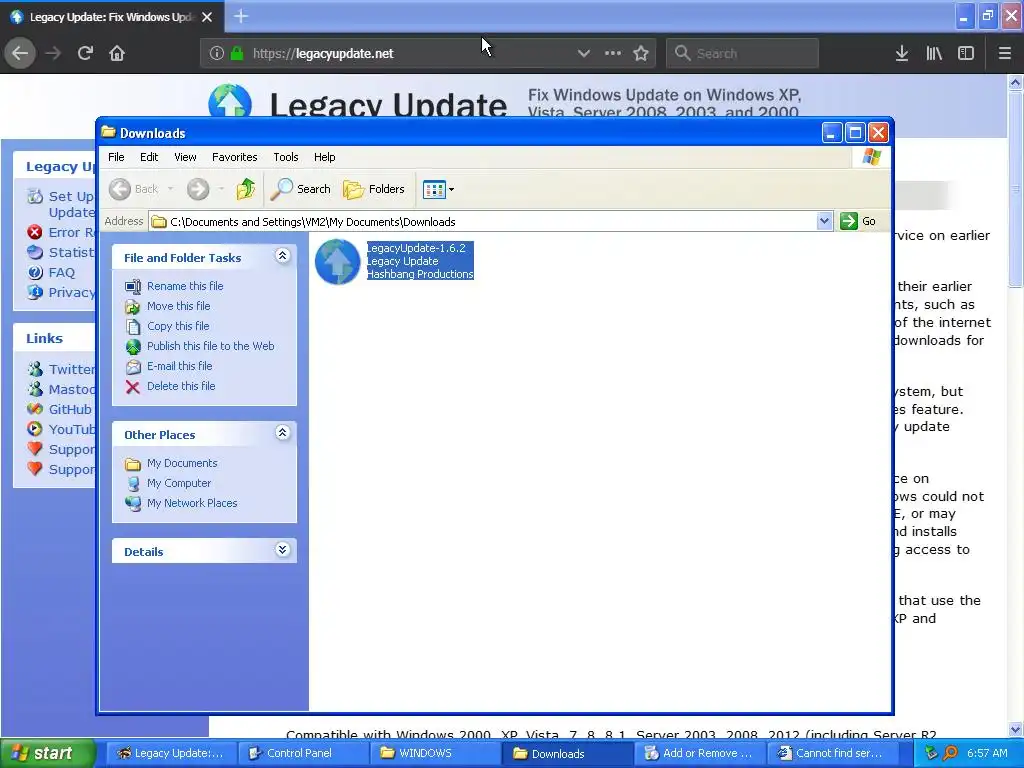
Task: Open Help menu in Downloads window
Action: tap(324, 157)
